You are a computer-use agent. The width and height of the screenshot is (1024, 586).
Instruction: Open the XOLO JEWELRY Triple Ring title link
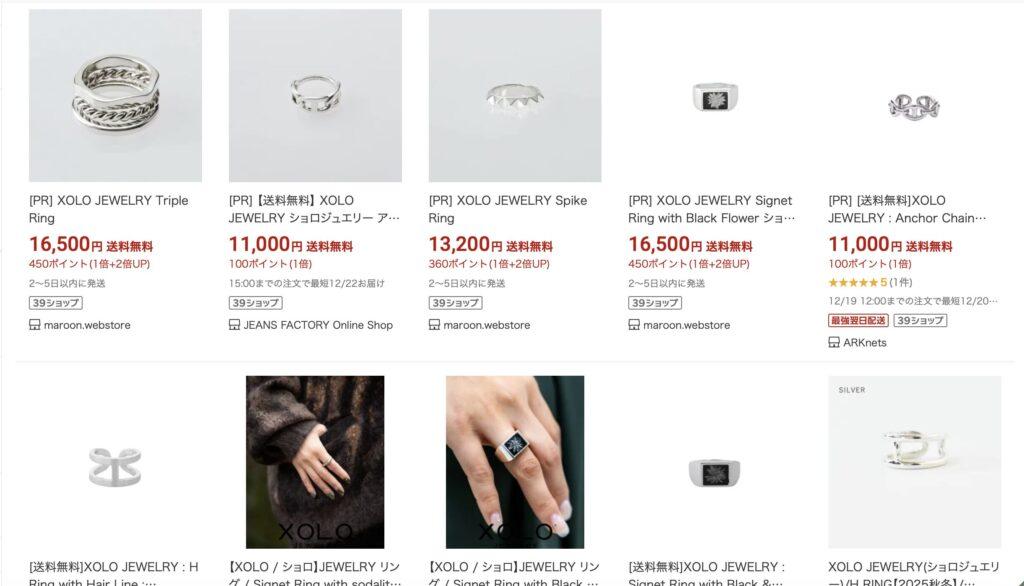coord(108,209)
